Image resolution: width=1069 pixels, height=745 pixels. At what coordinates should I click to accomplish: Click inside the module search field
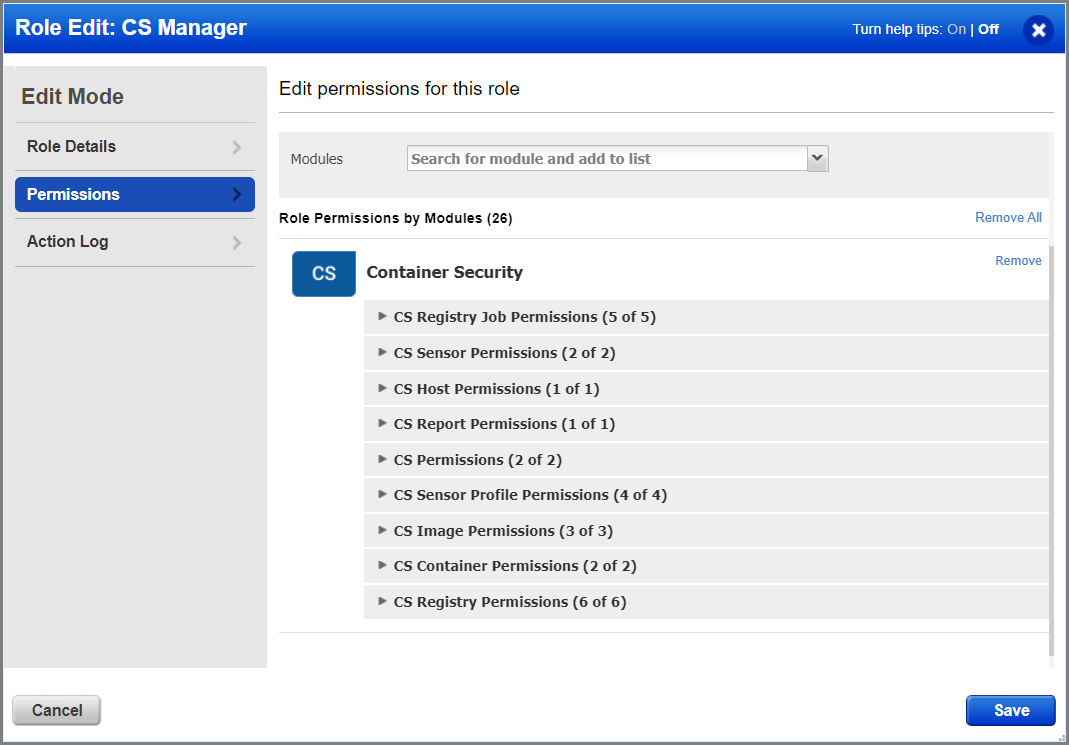click(x=600, y=158)
